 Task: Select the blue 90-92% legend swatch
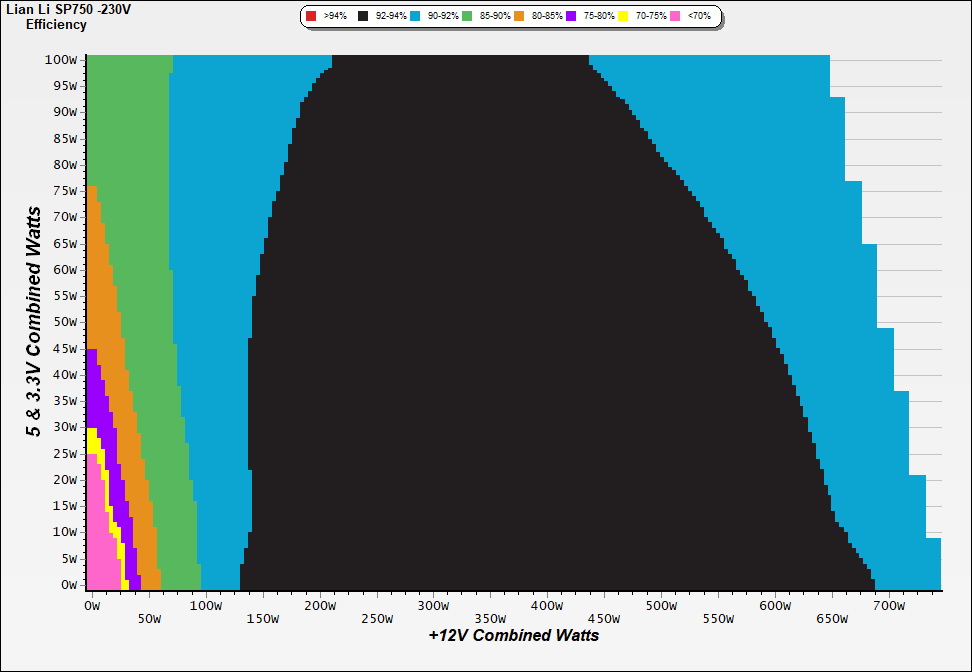(x=414, y=17)
